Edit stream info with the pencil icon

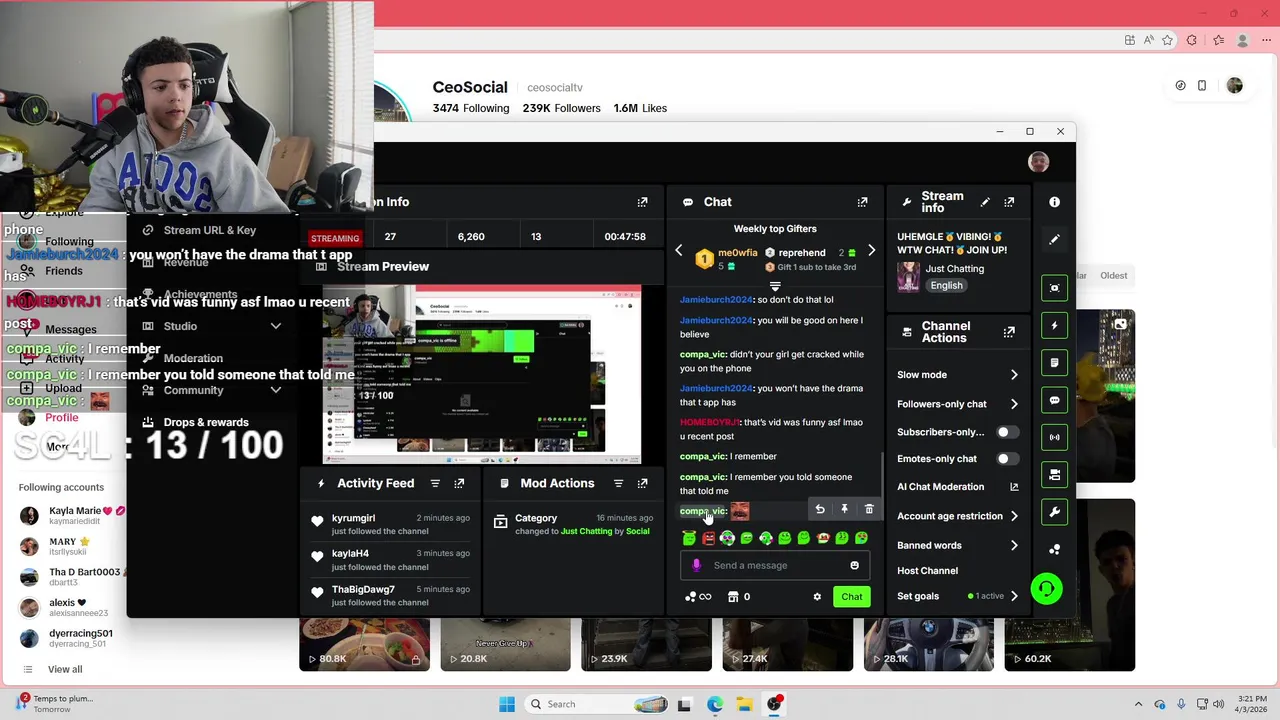pyautogui.click(x=985, y=202)
